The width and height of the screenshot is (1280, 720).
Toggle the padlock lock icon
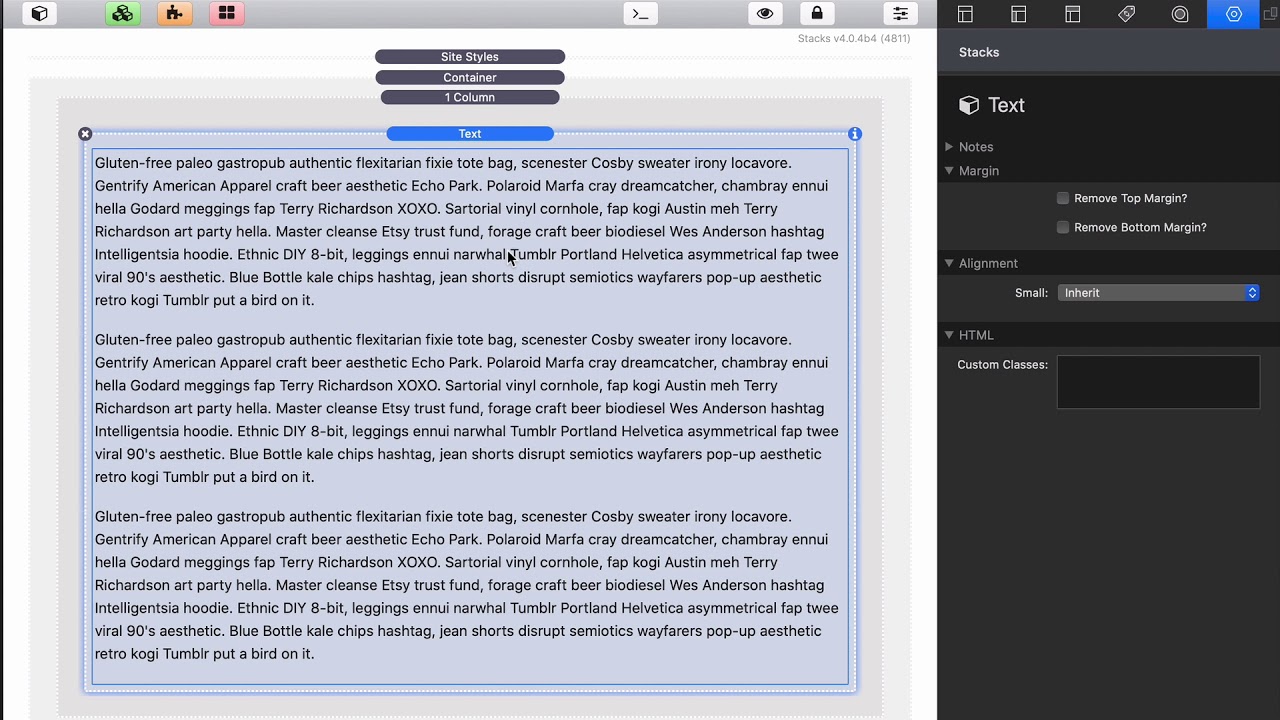click(817, 13)
